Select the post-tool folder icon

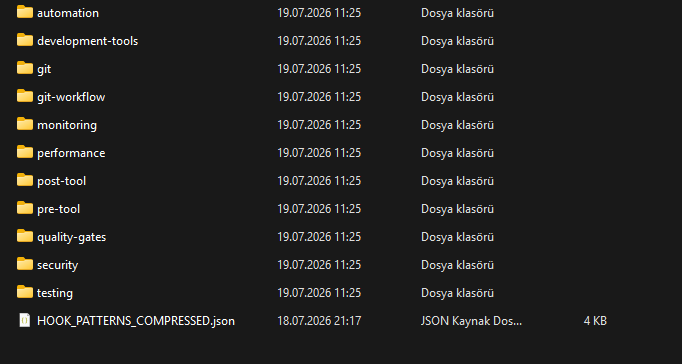tap(25, 180)
